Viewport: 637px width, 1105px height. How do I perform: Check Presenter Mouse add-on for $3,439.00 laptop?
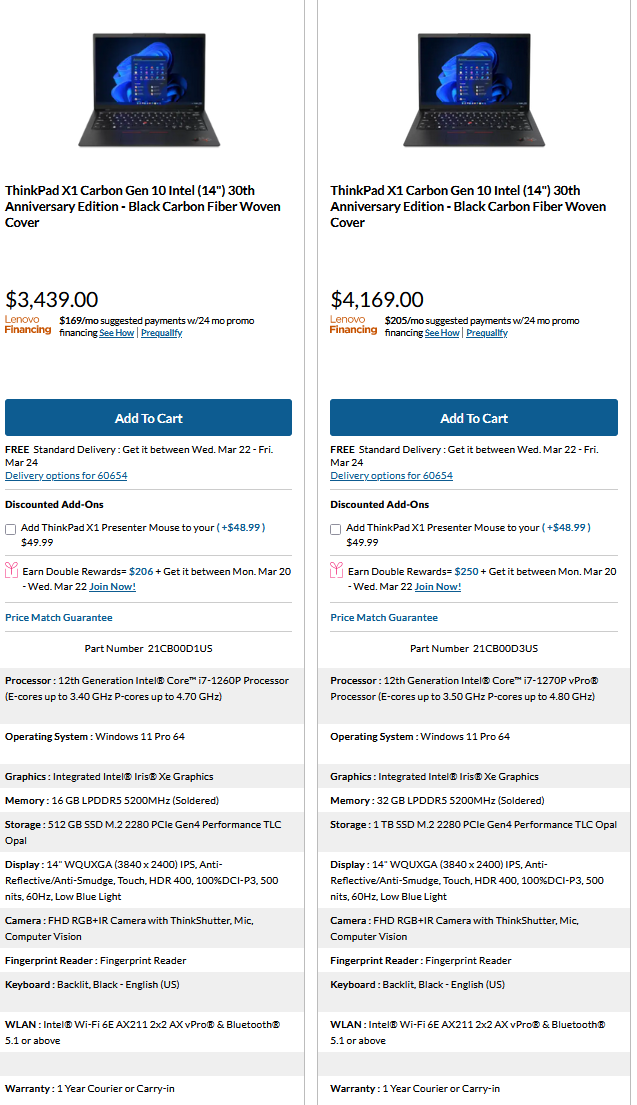[11, 529]
